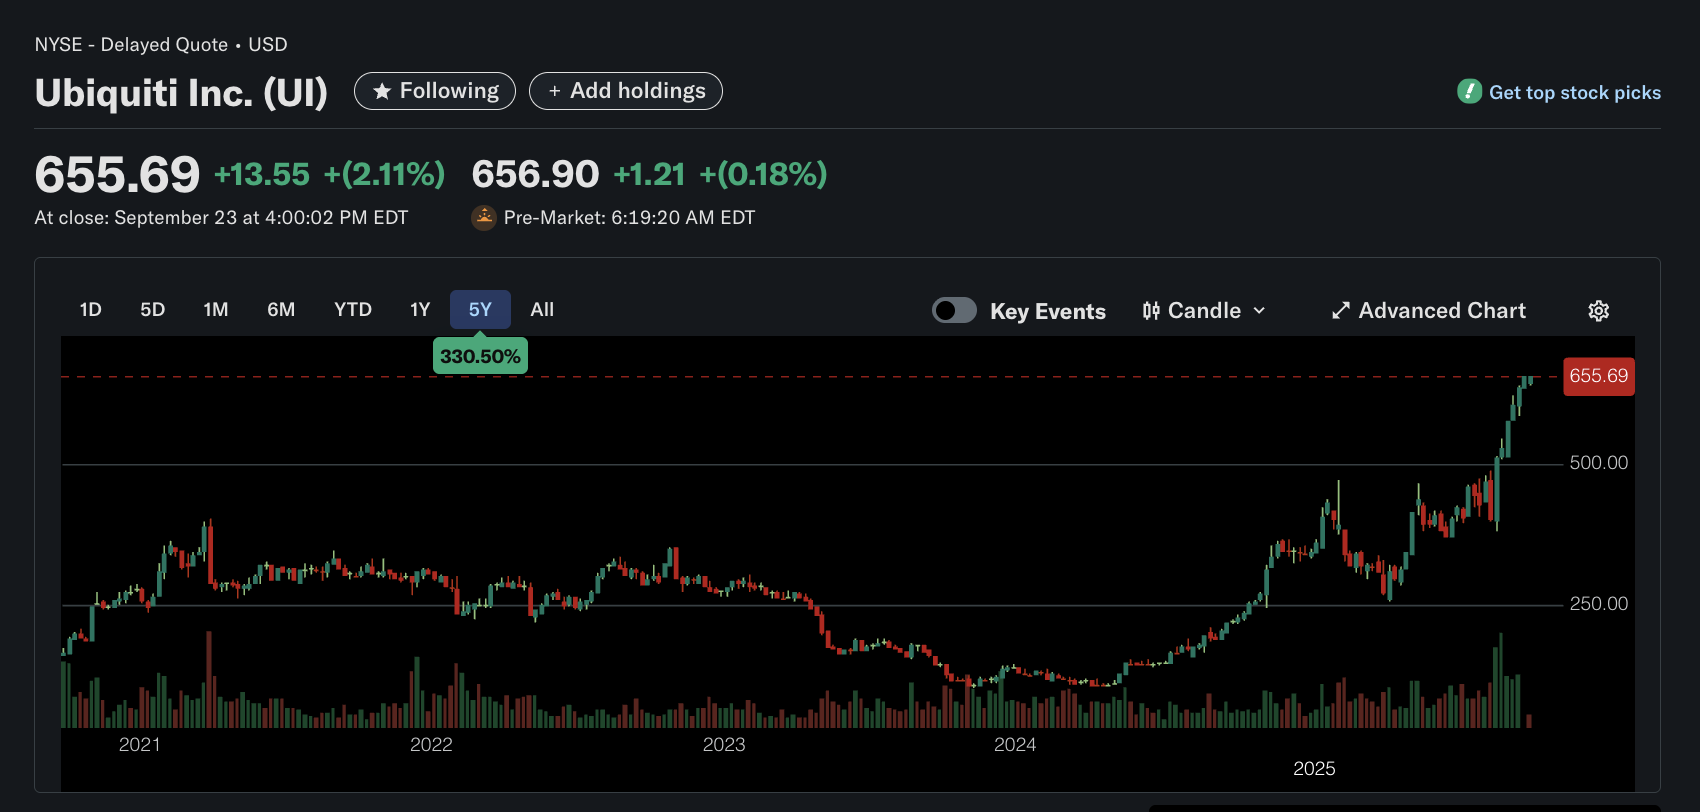Select the 1D time range

pyautogui.click(x=90, y=310)
